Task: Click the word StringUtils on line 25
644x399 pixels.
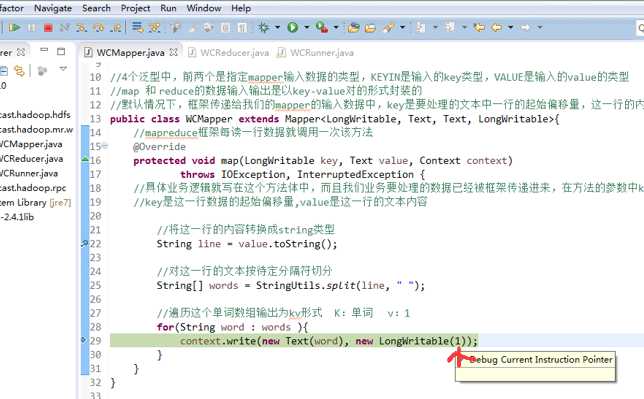Action: click(x=287, y=286)
